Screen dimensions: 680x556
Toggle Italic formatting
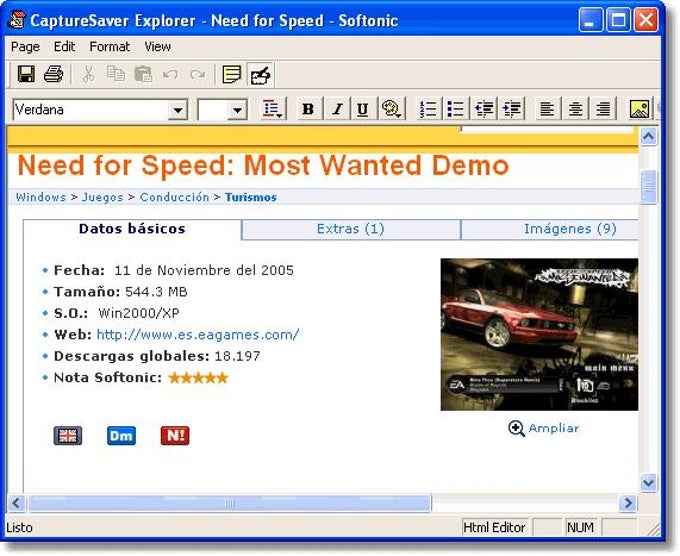click(x=337, y=108)
